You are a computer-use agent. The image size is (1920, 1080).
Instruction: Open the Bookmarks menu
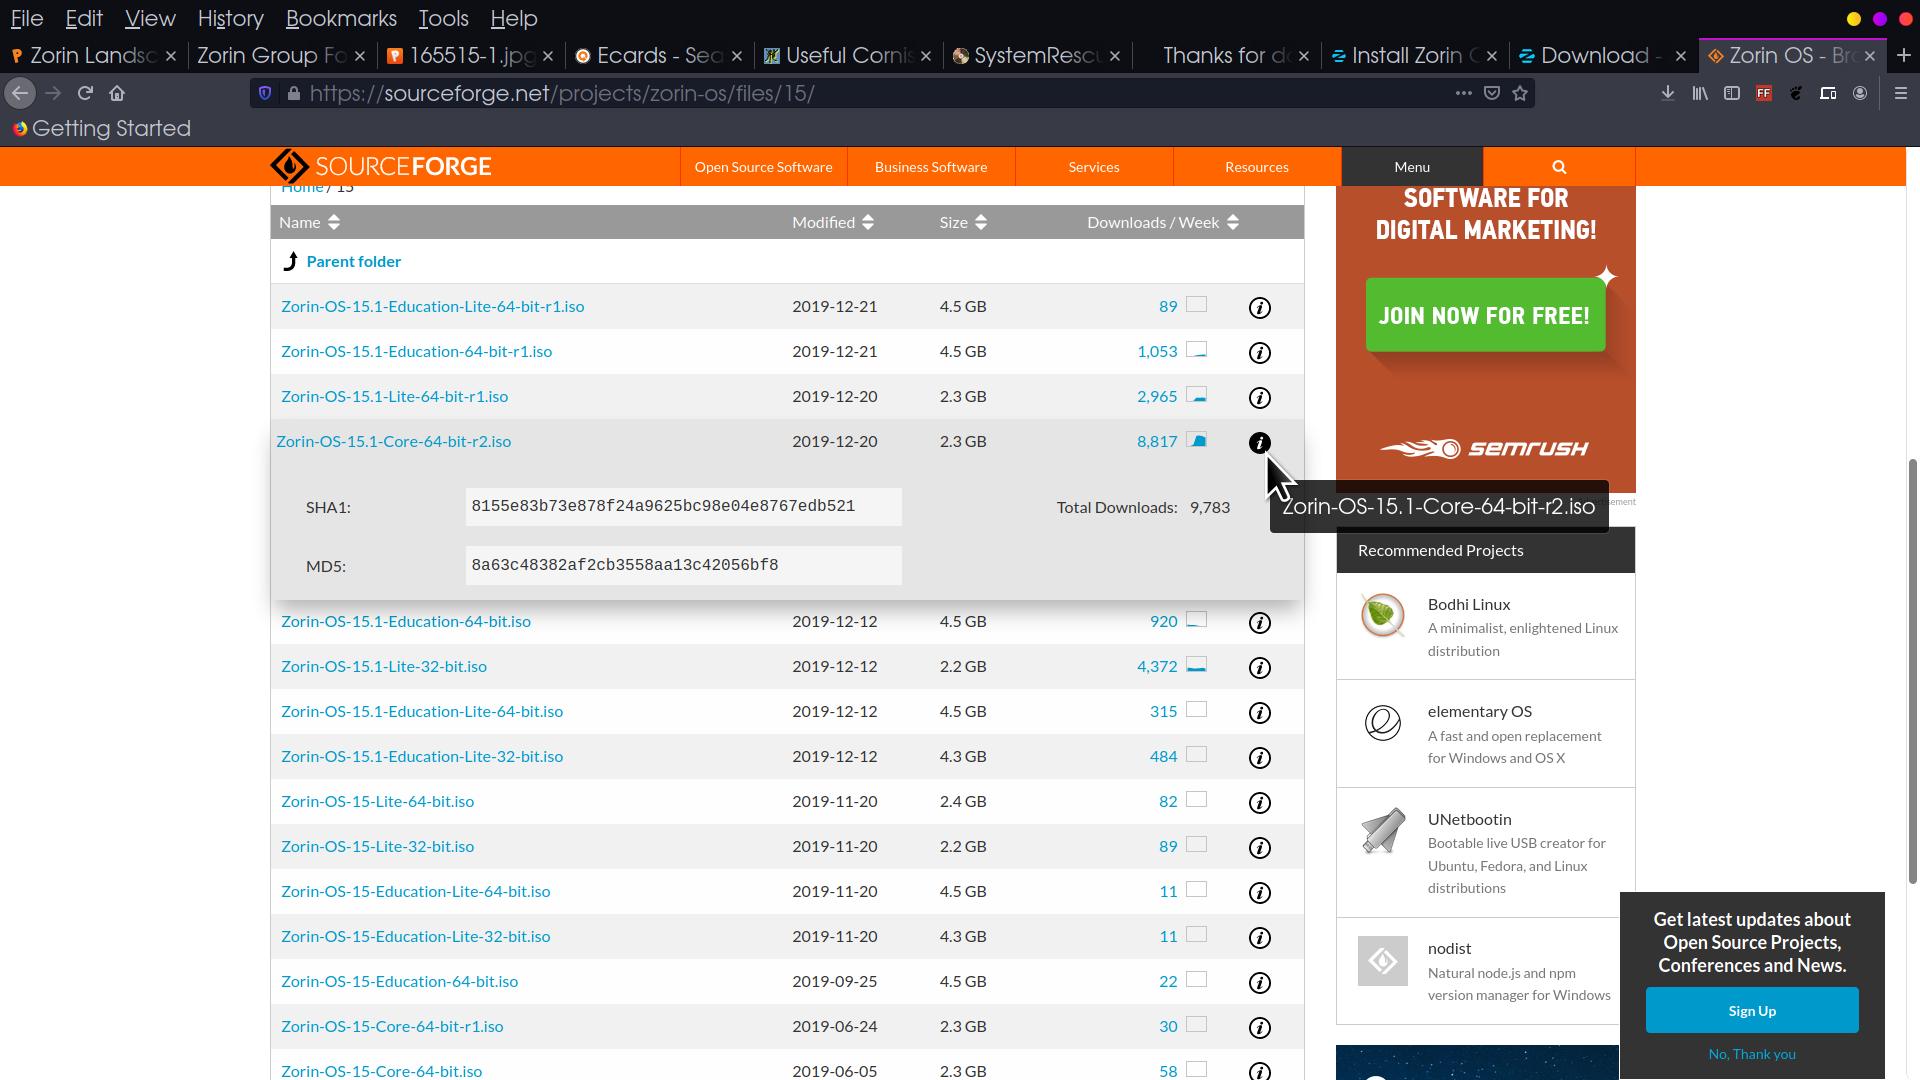(340, 18)
